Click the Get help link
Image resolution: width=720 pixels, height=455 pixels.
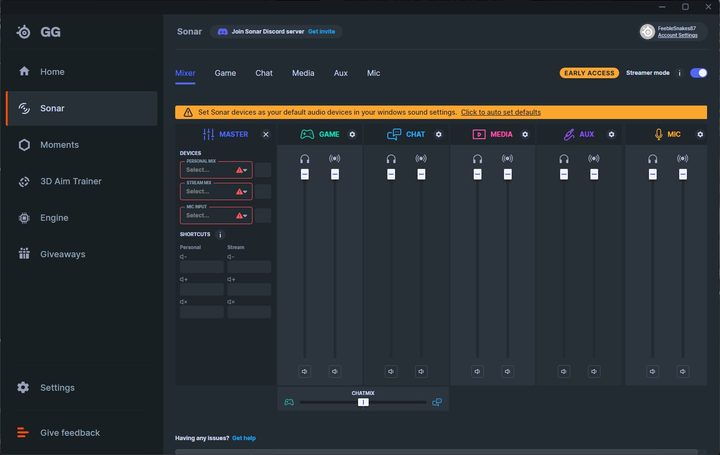click(x=244, y=438)
